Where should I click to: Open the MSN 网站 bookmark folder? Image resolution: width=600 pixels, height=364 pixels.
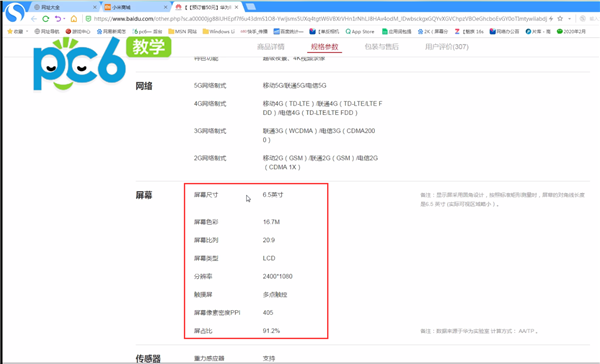click(182, 31)
